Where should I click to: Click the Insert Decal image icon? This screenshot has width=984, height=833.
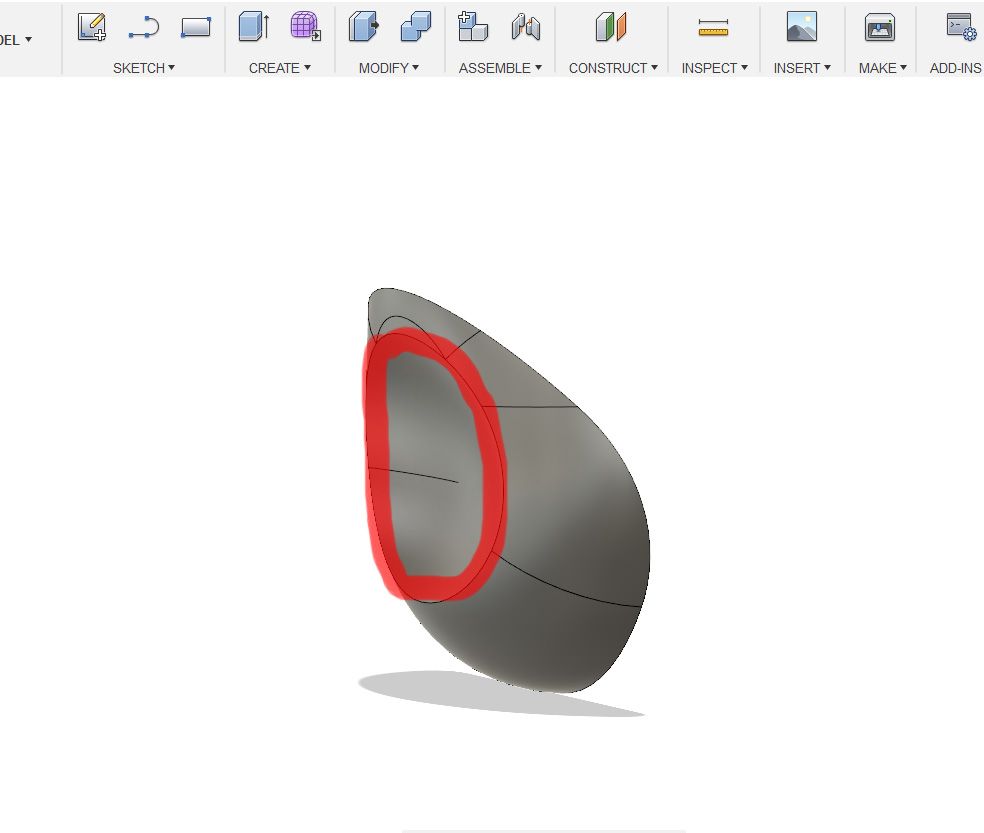pyautogui.click(x=802, y=27)
